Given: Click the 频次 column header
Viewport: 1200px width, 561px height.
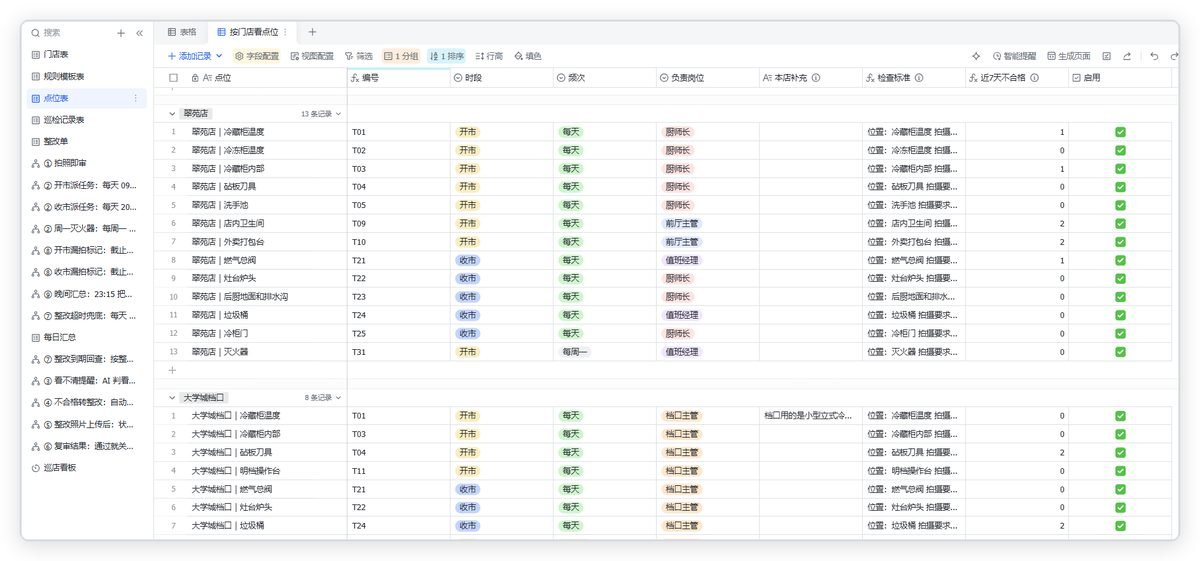Looking at the screenshot, I should click(x=604, y=77).
